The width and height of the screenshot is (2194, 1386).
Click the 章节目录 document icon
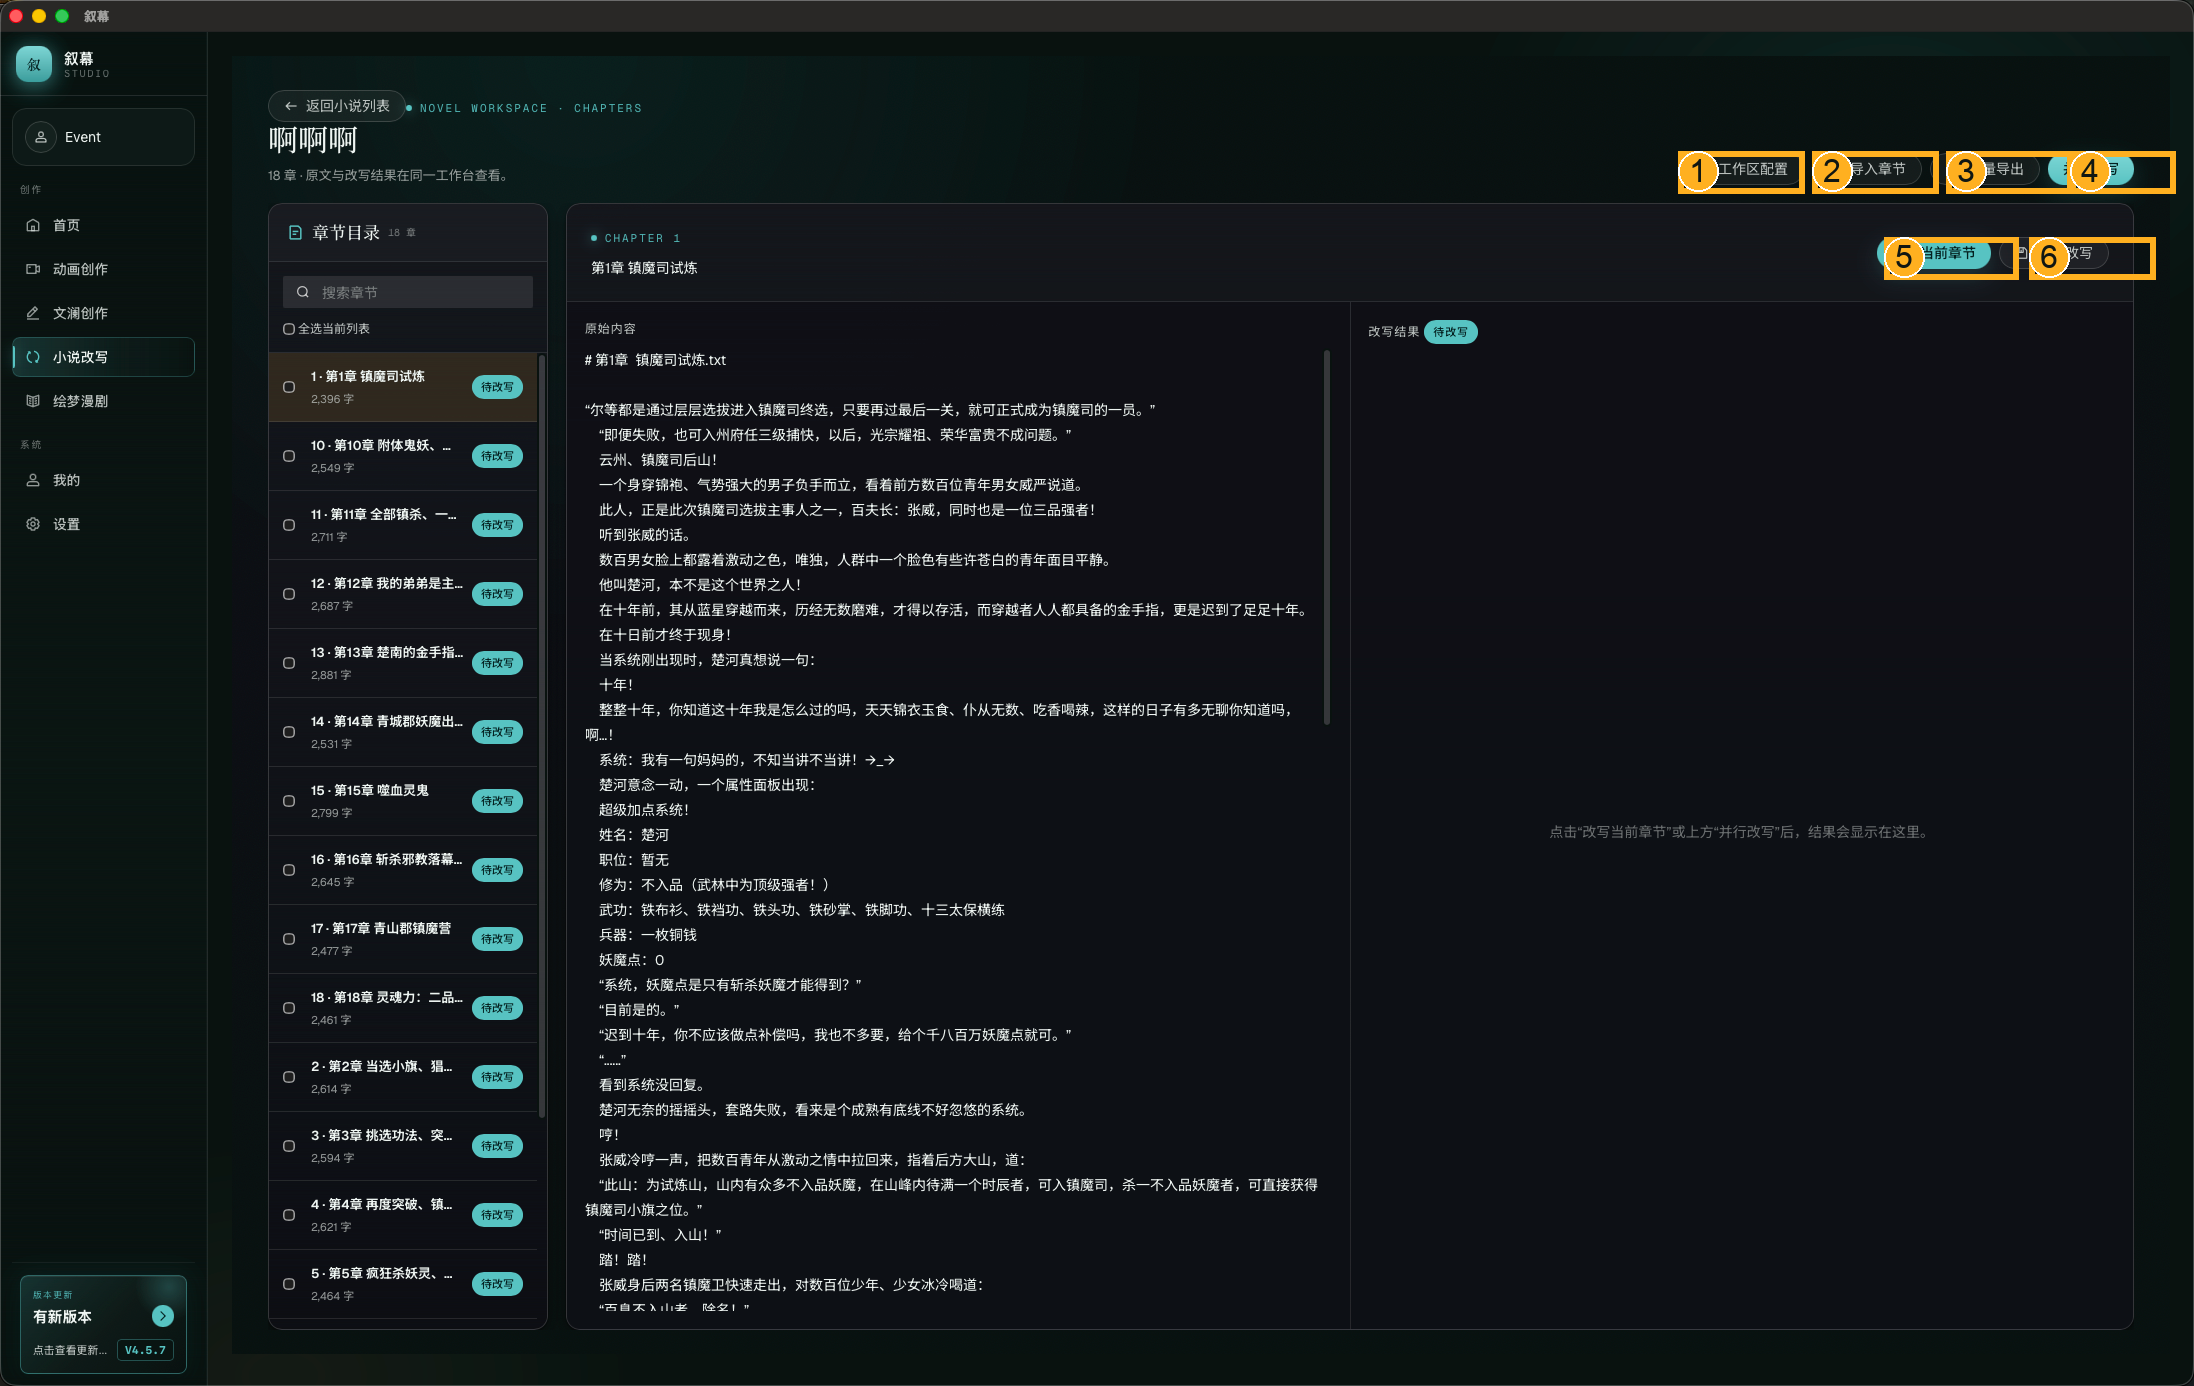295,232
